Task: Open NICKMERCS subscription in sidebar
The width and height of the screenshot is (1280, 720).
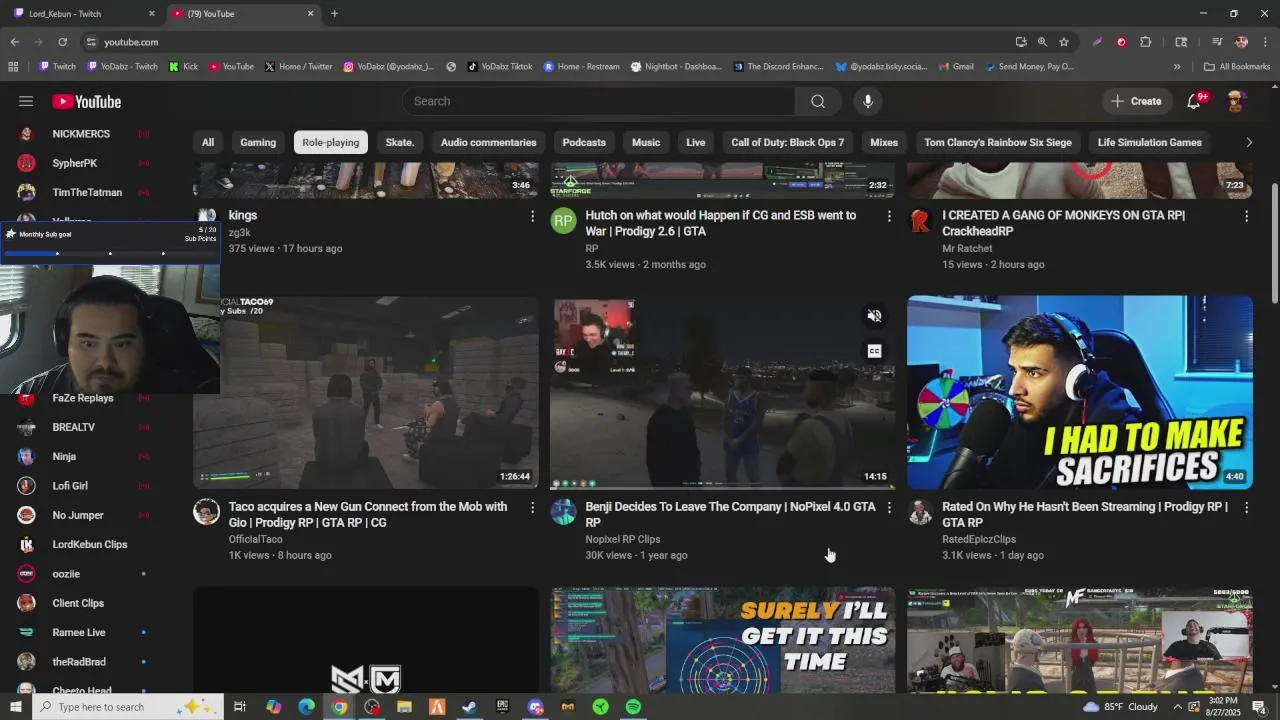Action: coord(82,134)
